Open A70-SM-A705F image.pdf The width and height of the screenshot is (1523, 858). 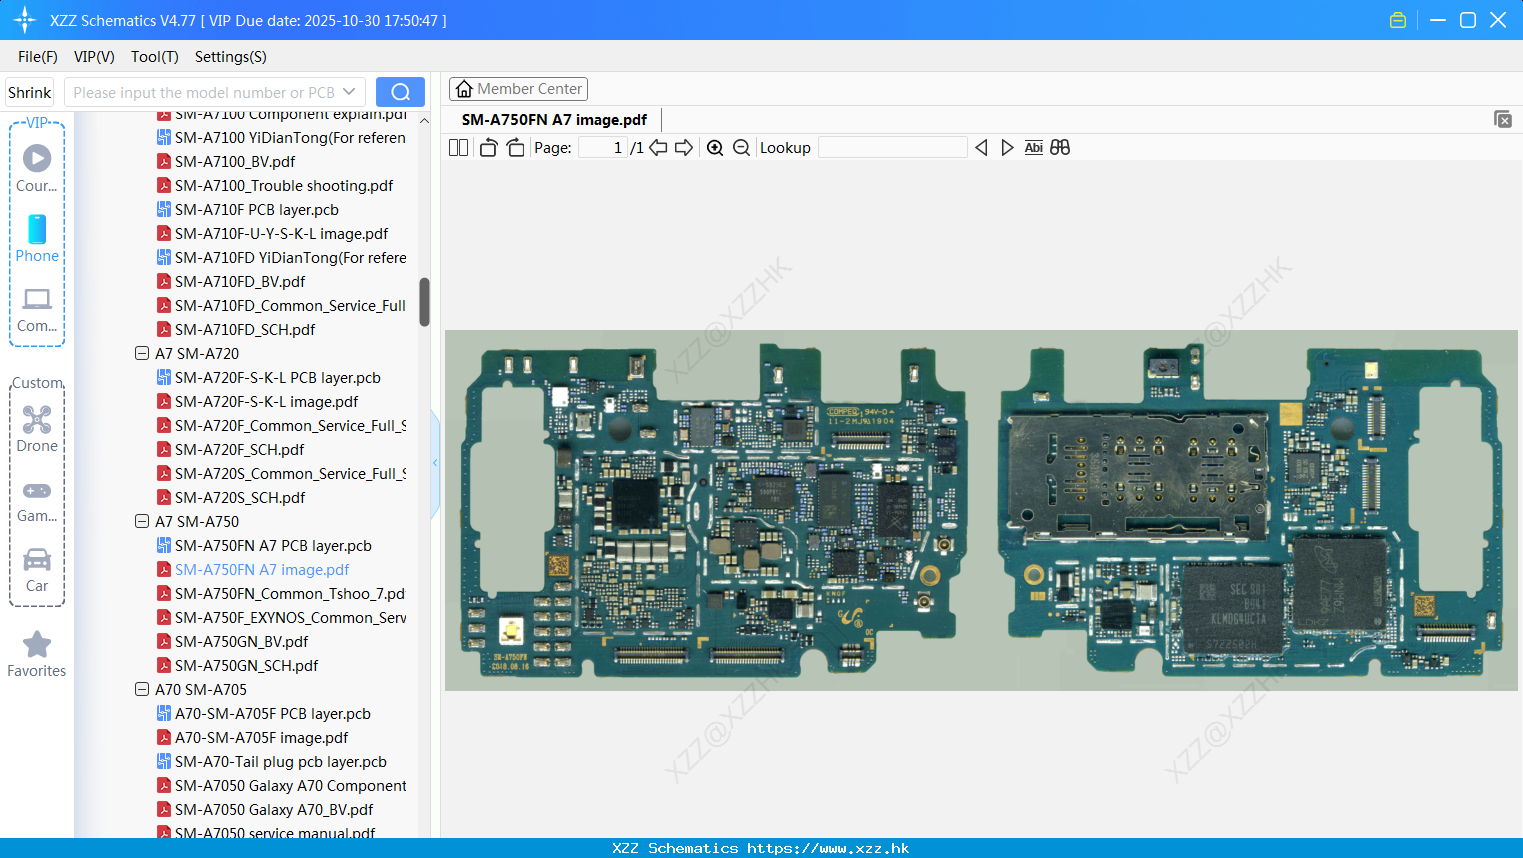pos(261,737)
